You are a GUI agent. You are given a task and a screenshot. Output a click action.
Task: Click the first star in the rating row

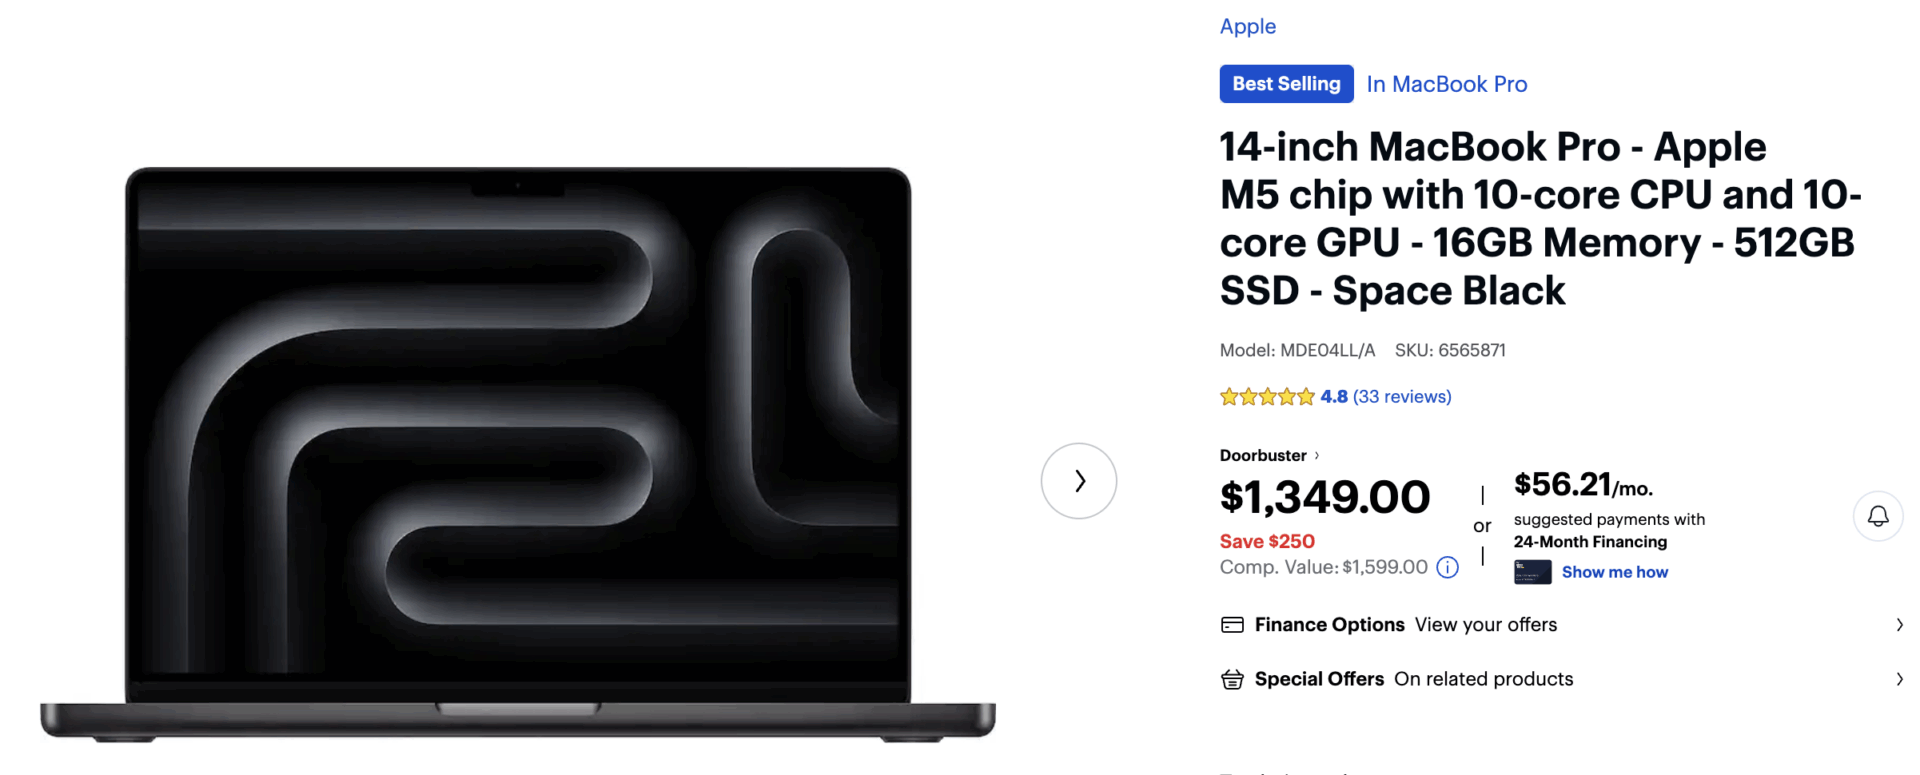(1228, 396)
